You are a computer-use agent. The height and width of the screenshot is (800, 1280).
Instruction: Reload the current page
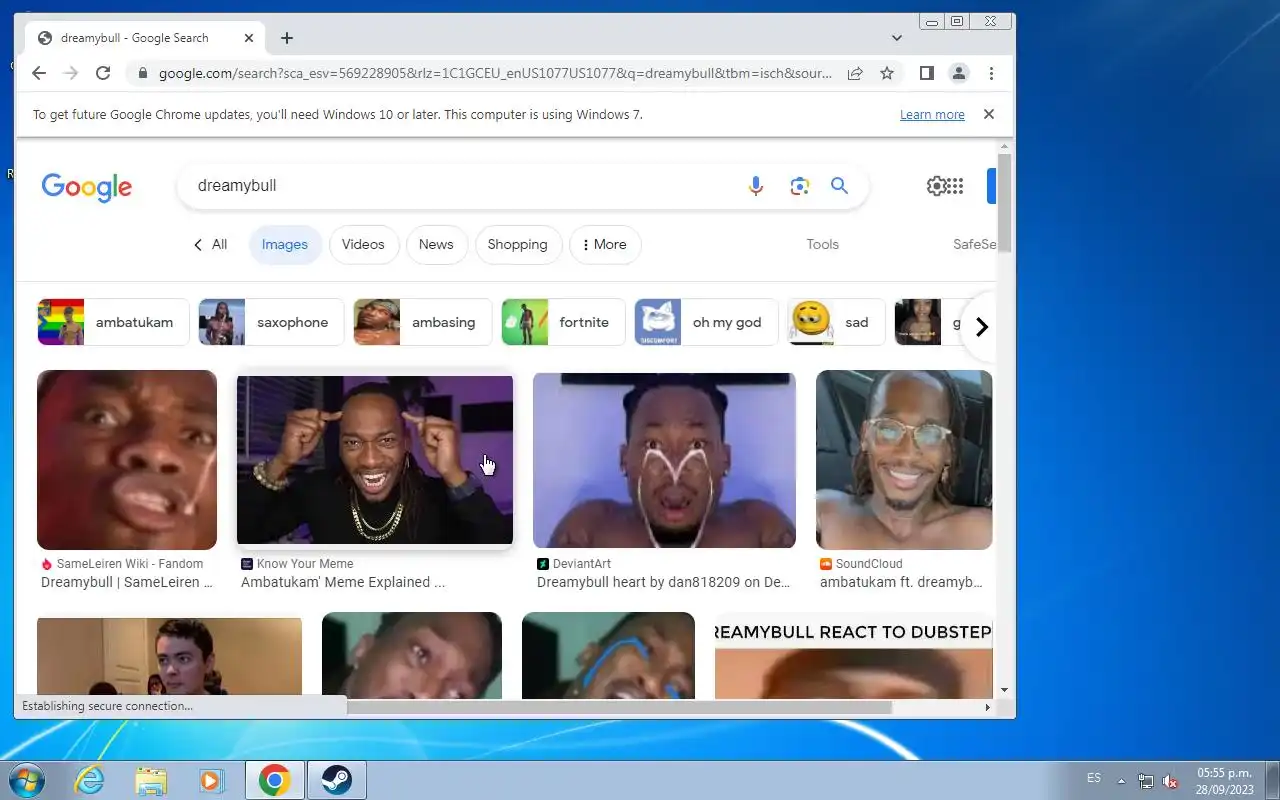pos(102,73)
